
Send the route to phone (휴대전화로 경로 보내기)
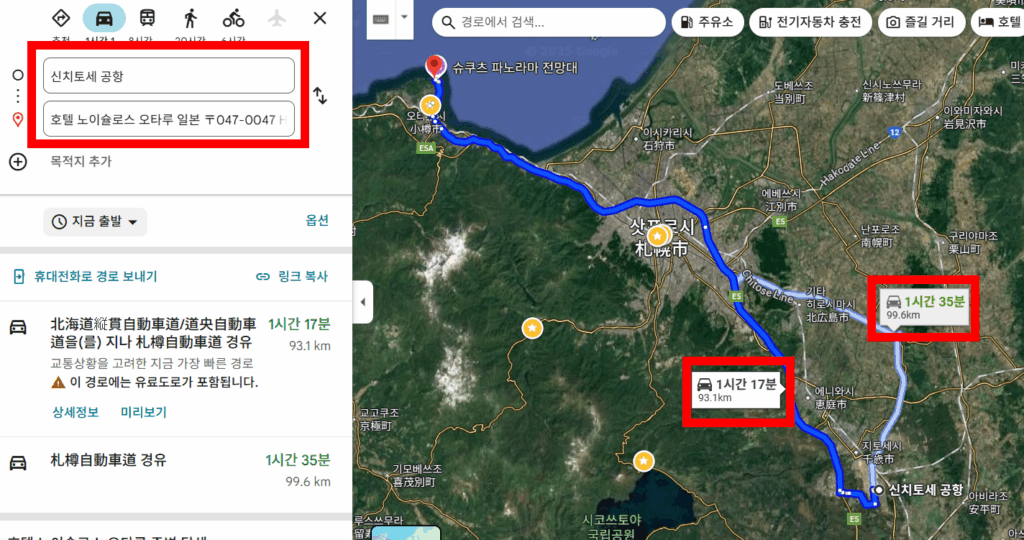pos(86,277)
